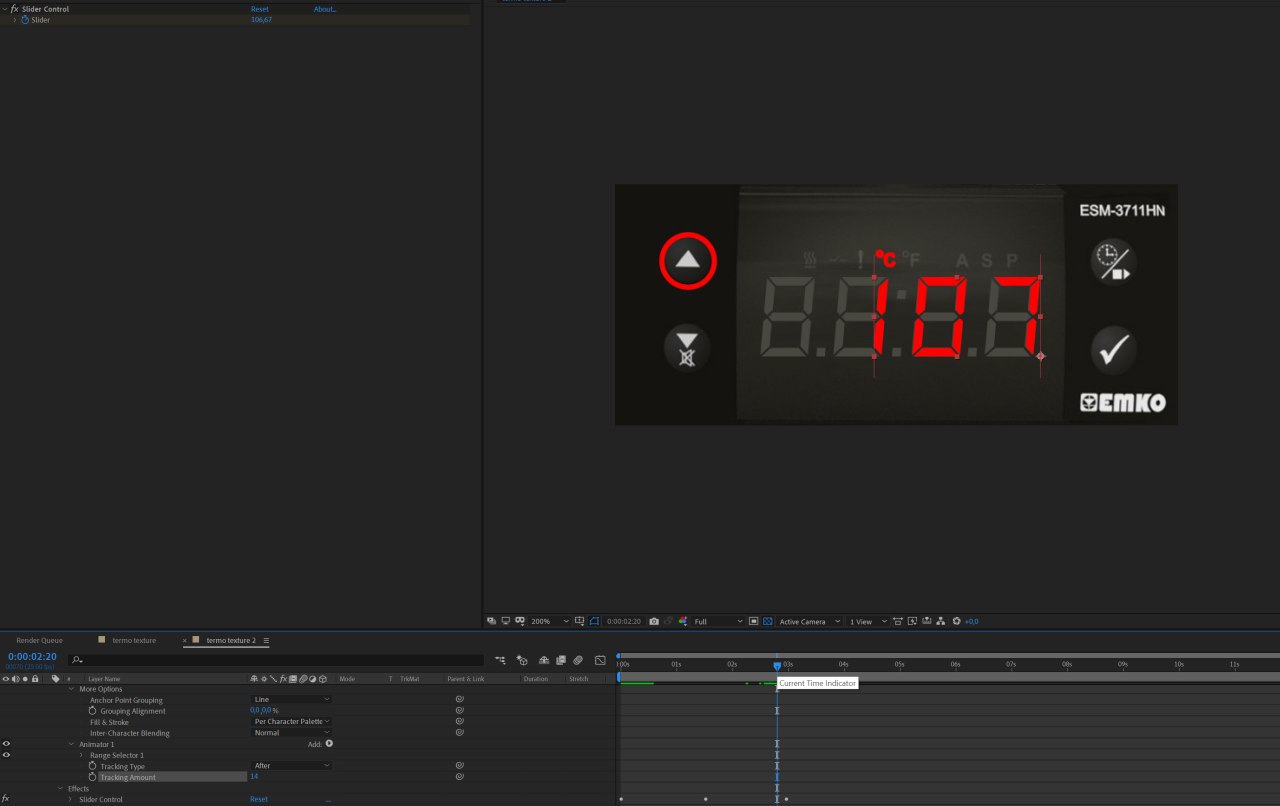
Task: Open the 1 View layout dropdown
Action: (866, 621)
